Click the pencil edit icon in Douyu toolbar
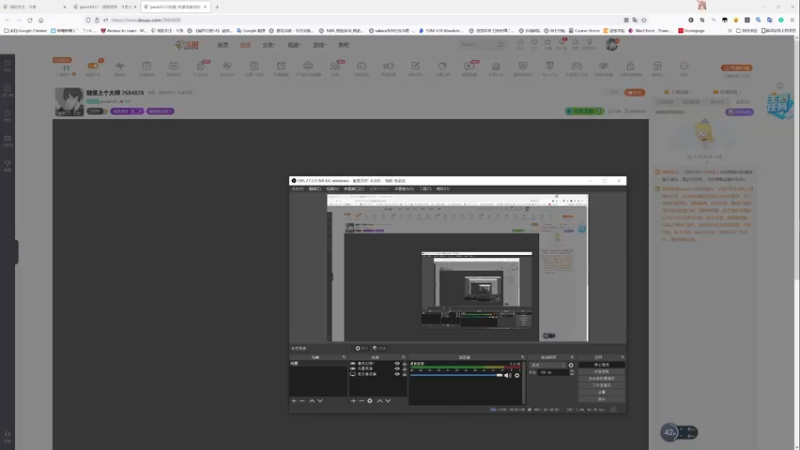The width and height of the screenshot is (800, 450). 415,66
